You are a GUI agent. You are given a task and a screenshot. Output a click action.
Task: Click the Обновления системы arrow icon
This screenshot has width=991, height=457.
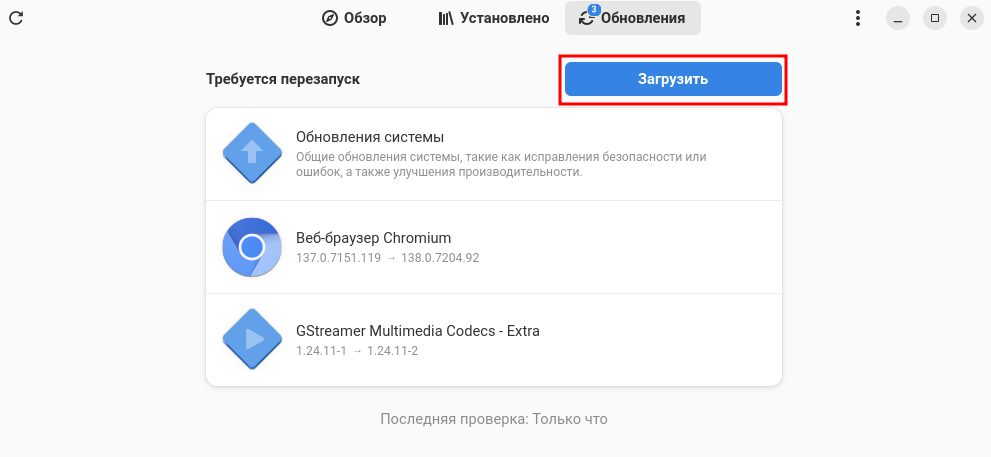click(252, 152)
